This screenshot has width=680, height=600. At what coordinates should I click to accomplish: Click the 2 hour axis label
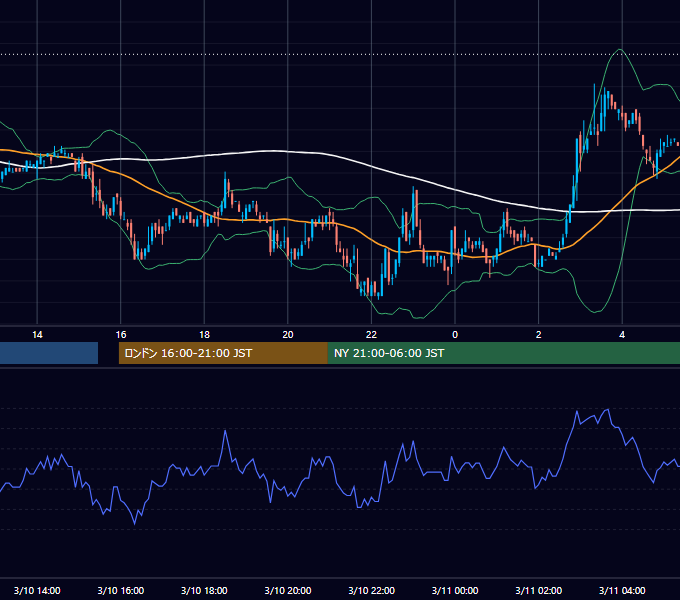539,335
